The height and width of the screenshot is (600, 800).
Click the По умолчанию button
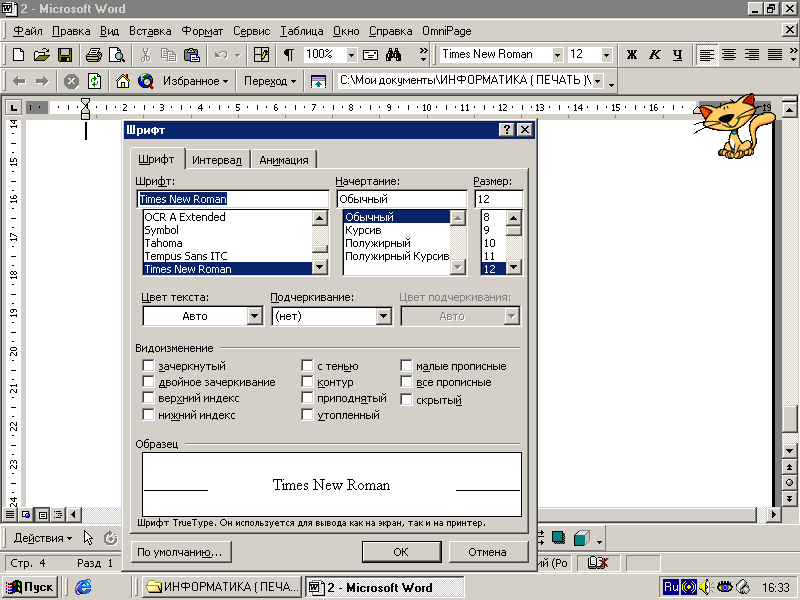(180, 552)
